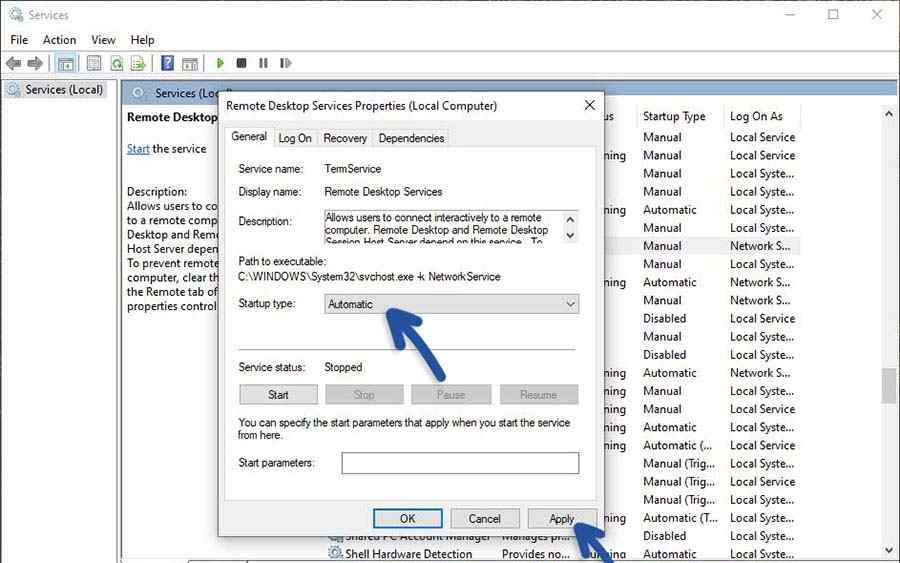This screenshot has height=563, width=900.
Task: Toggle the Show/Hide Action Pane toolbar icon
Action: [x=190, y=63]
